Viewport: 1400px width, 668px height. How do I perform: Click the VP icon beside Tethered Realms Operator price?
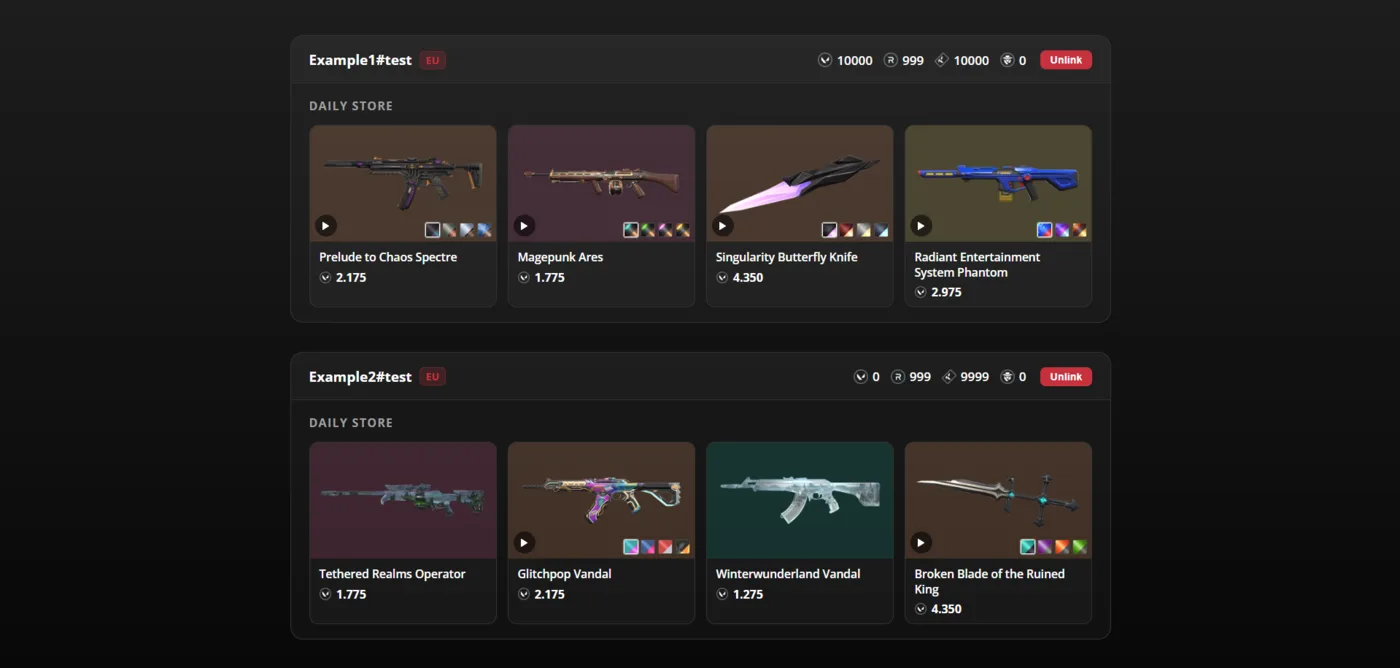pos(325,595)
